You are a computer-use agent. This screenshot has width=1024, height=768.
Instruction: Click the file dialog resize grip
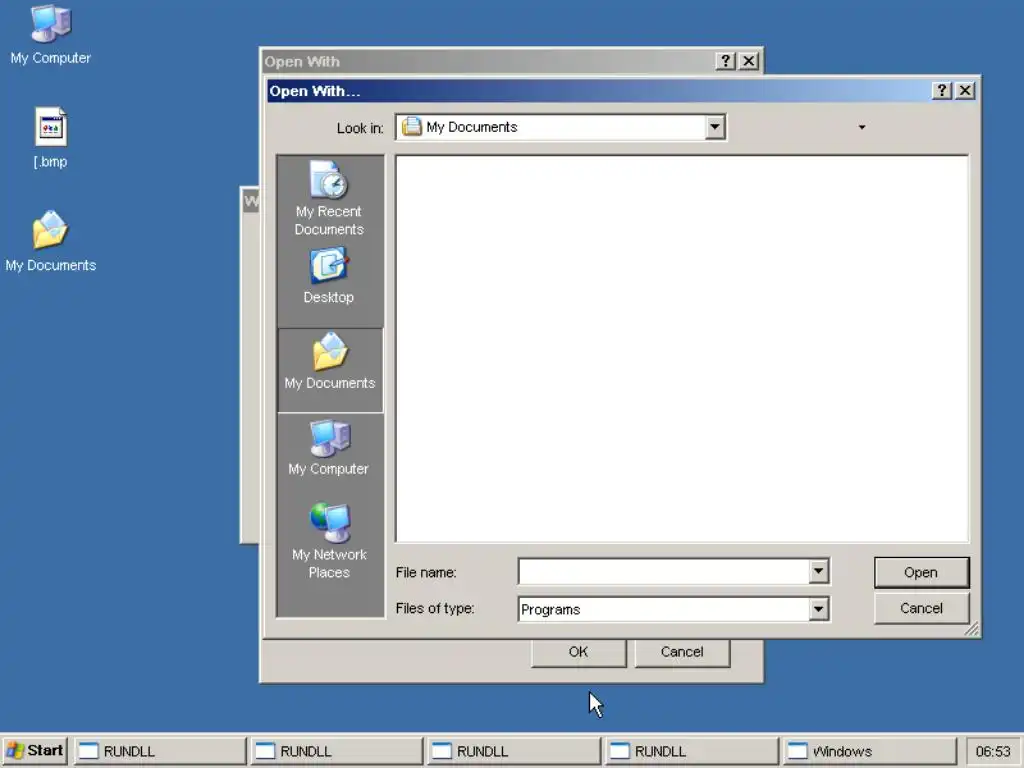point(972,628)
